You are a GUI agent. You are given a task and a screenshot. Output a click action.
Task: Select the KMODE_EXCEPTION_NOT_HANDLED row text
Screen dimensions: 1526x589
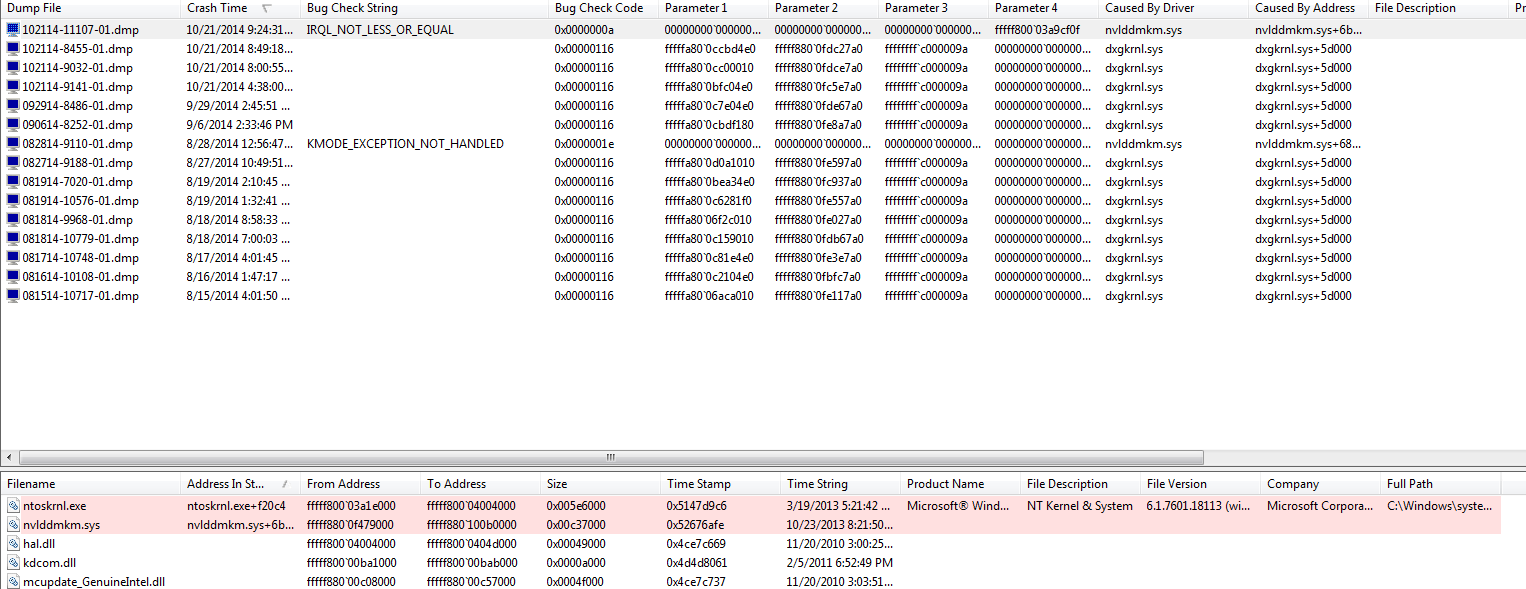405,144
